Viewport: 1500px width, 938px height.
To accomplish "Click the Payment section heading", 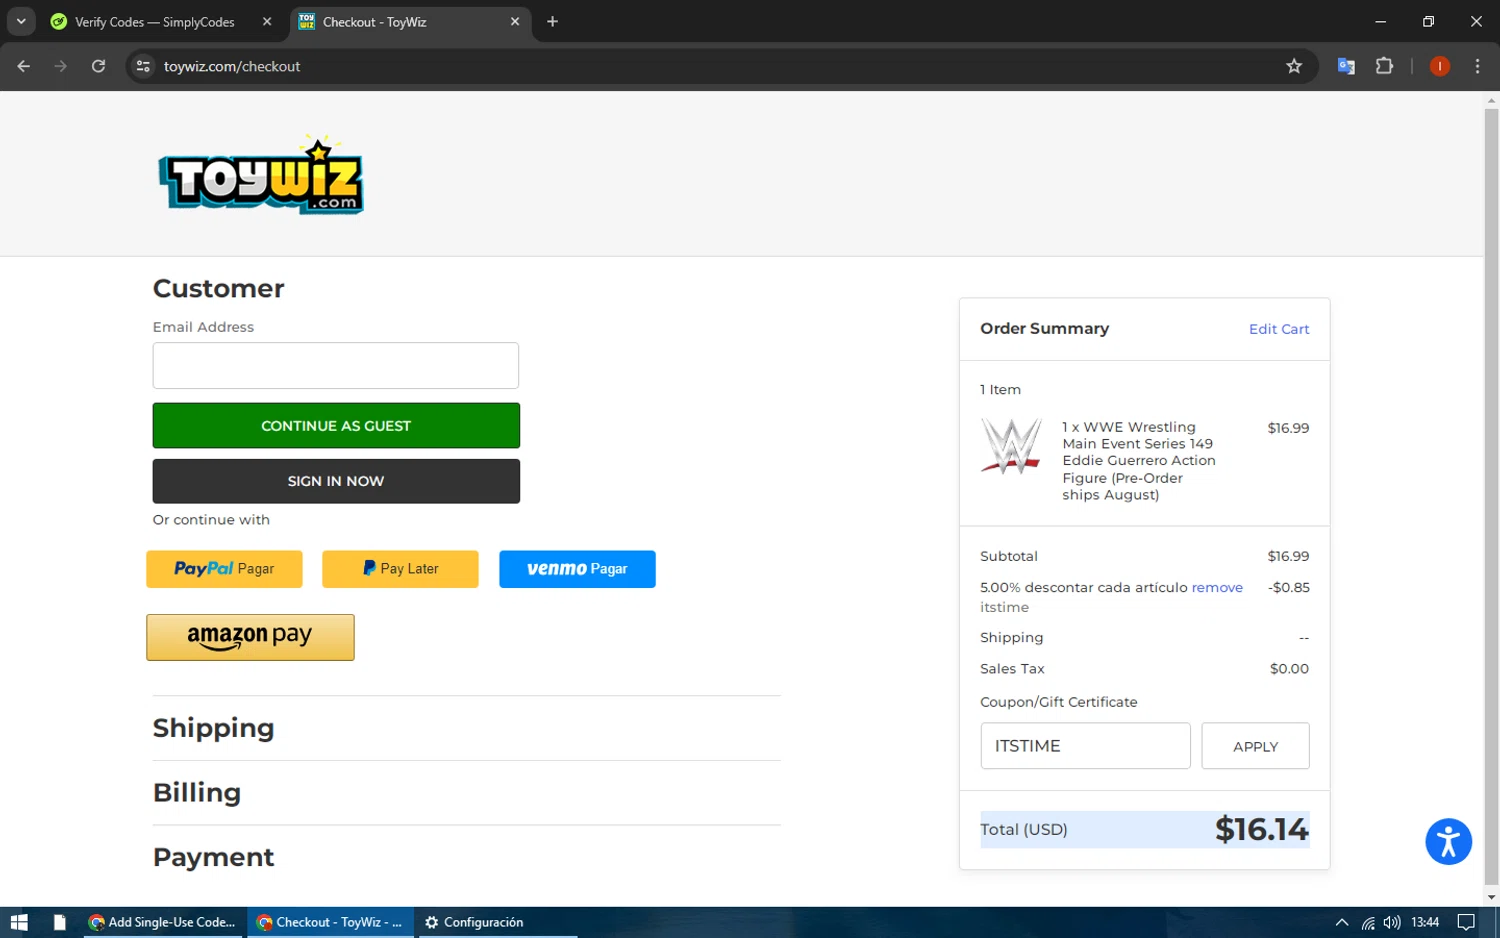I will [213, 858].
